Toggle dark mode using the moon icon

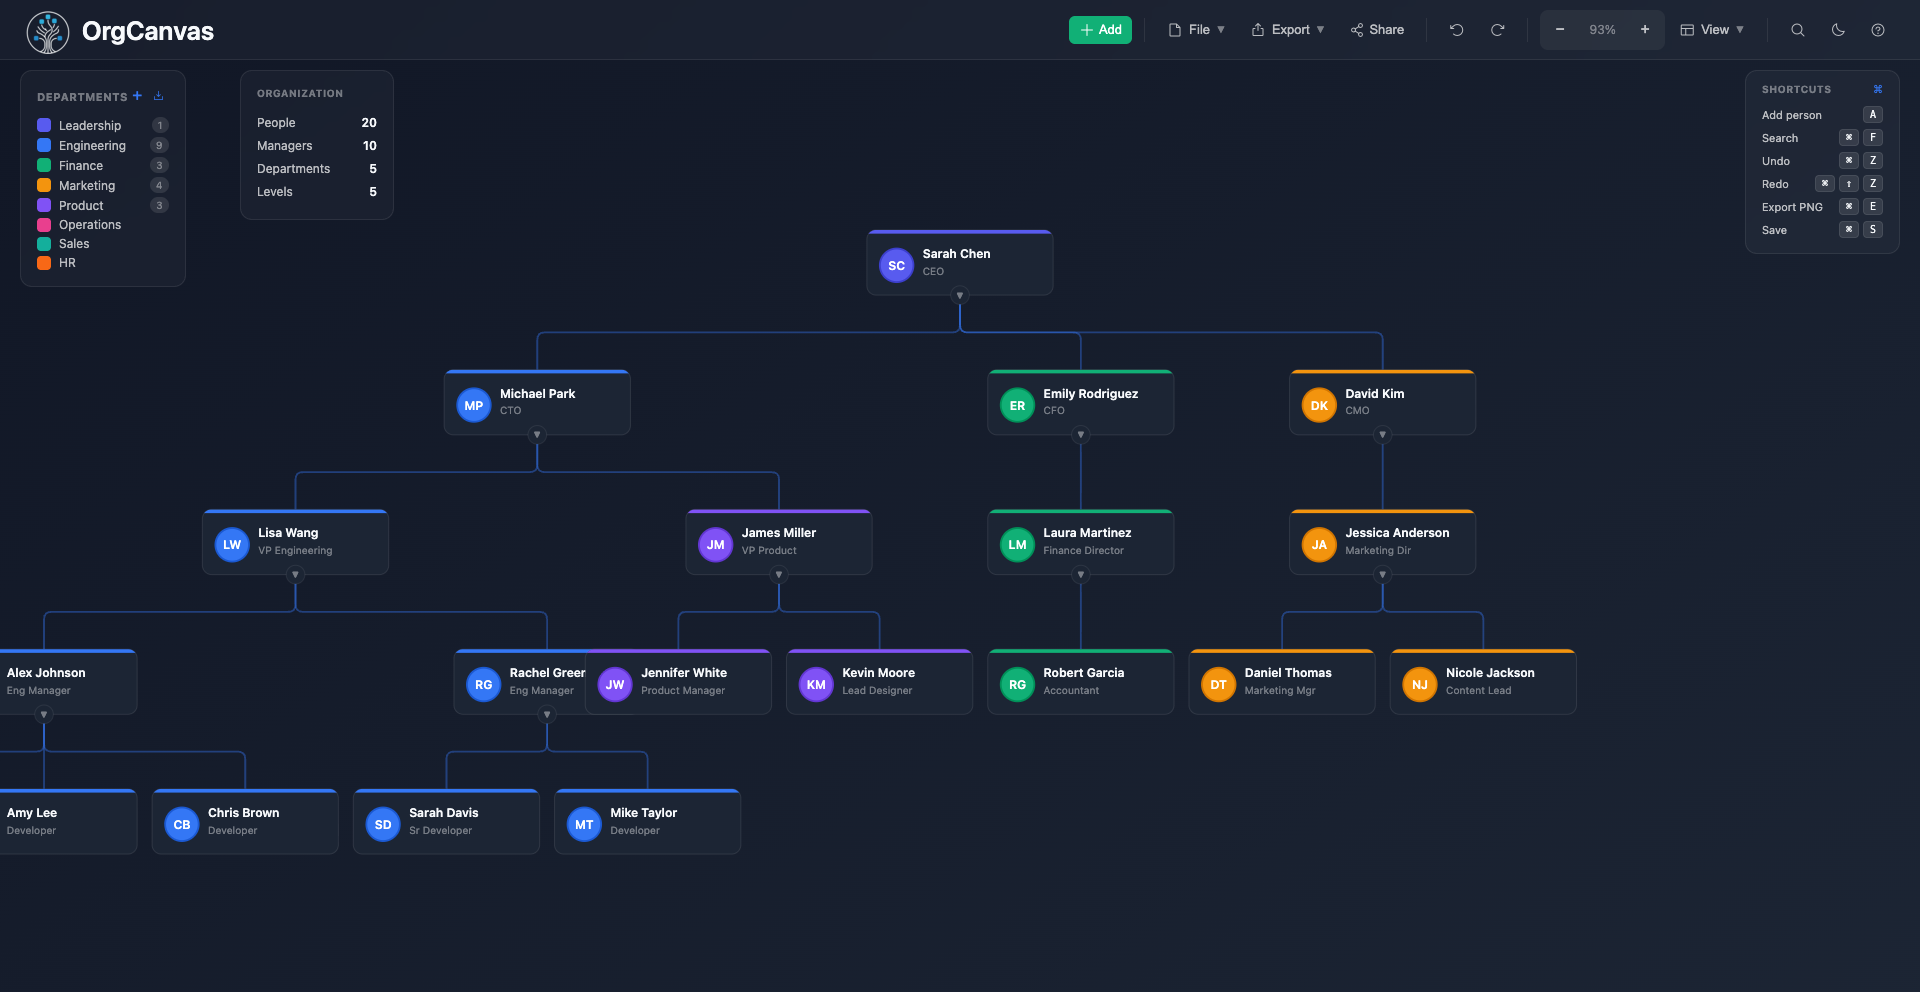[1838, 30]
